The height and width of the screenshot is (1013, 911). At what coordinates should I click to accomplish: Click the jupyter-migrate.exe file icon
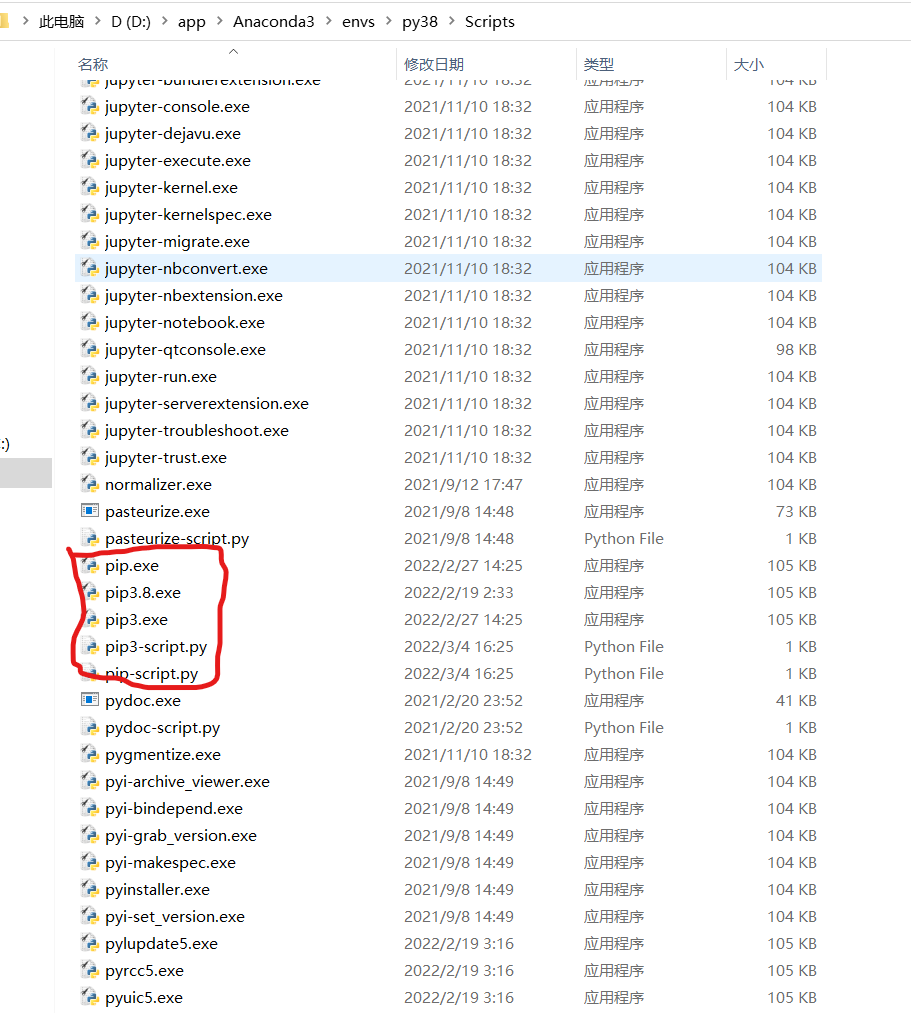point(90,241)
